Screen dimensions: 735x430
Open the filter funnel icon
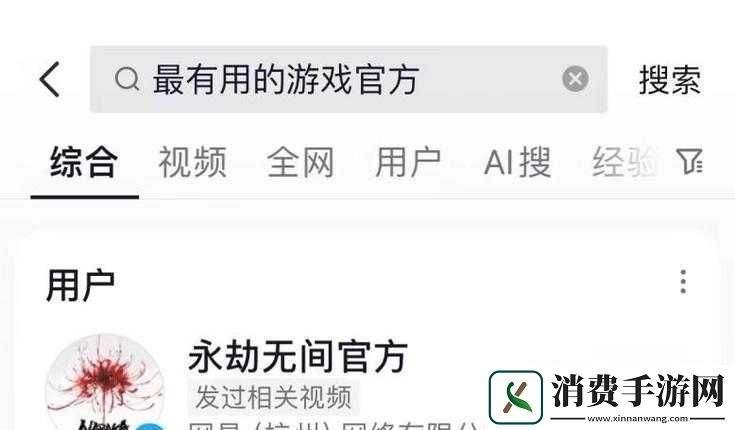(x=689, y=161)
